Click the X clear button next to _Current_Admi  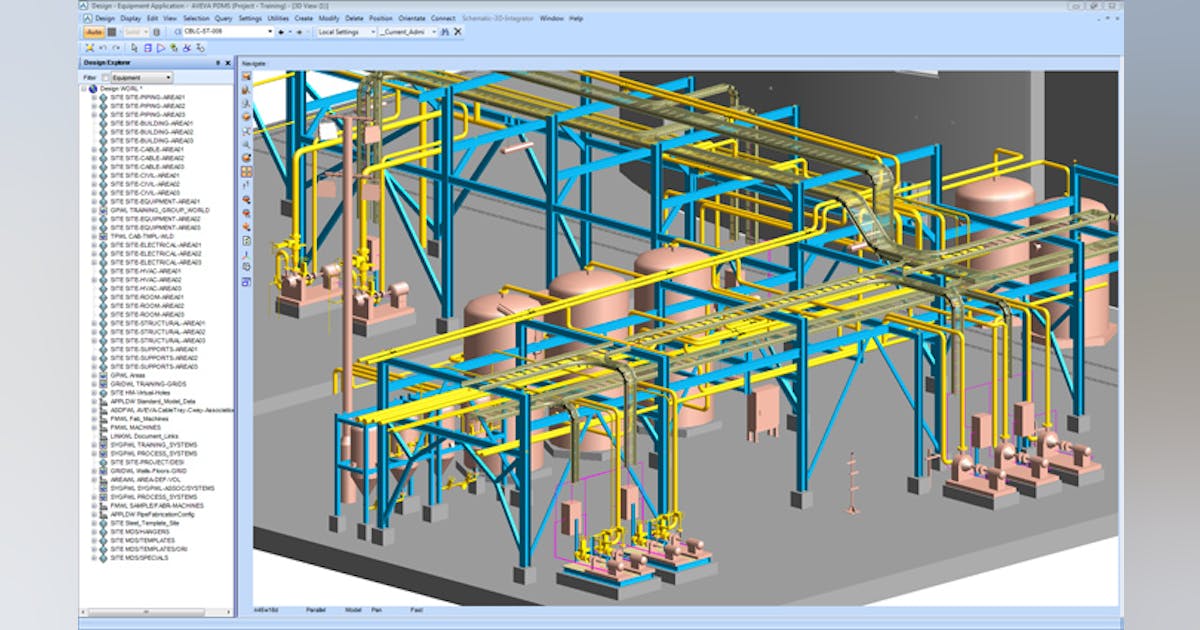(x=457, y=32)
